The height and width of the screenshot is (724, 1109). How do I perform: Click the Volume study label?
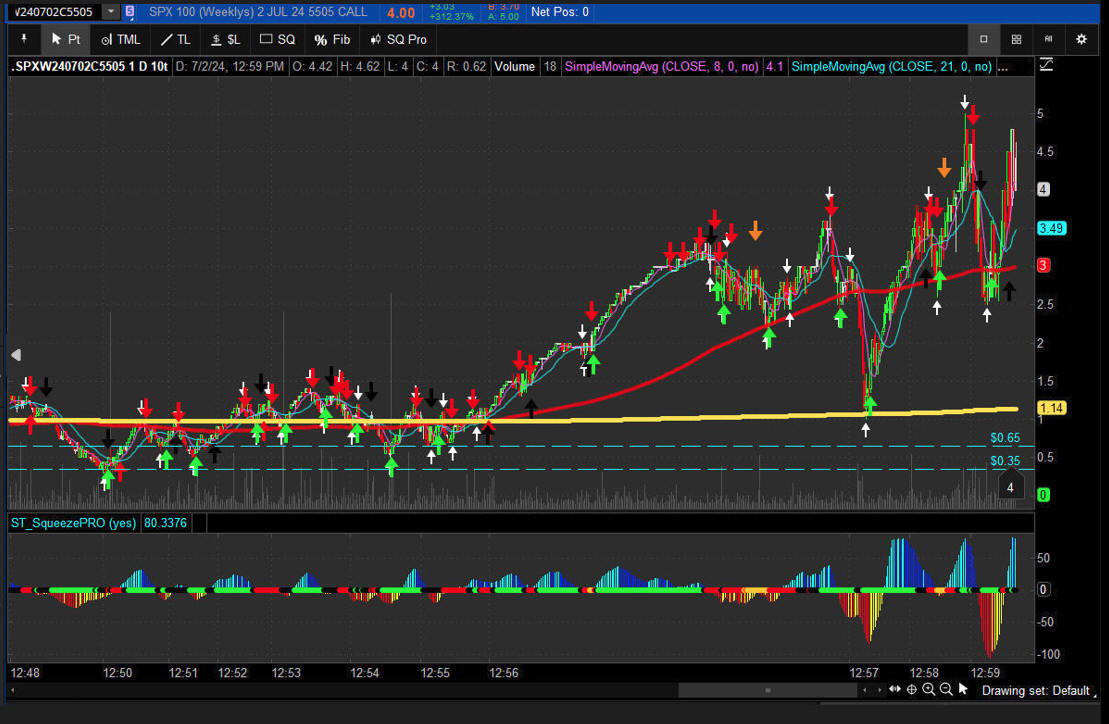pyautogui.click(x=514, y=67)
